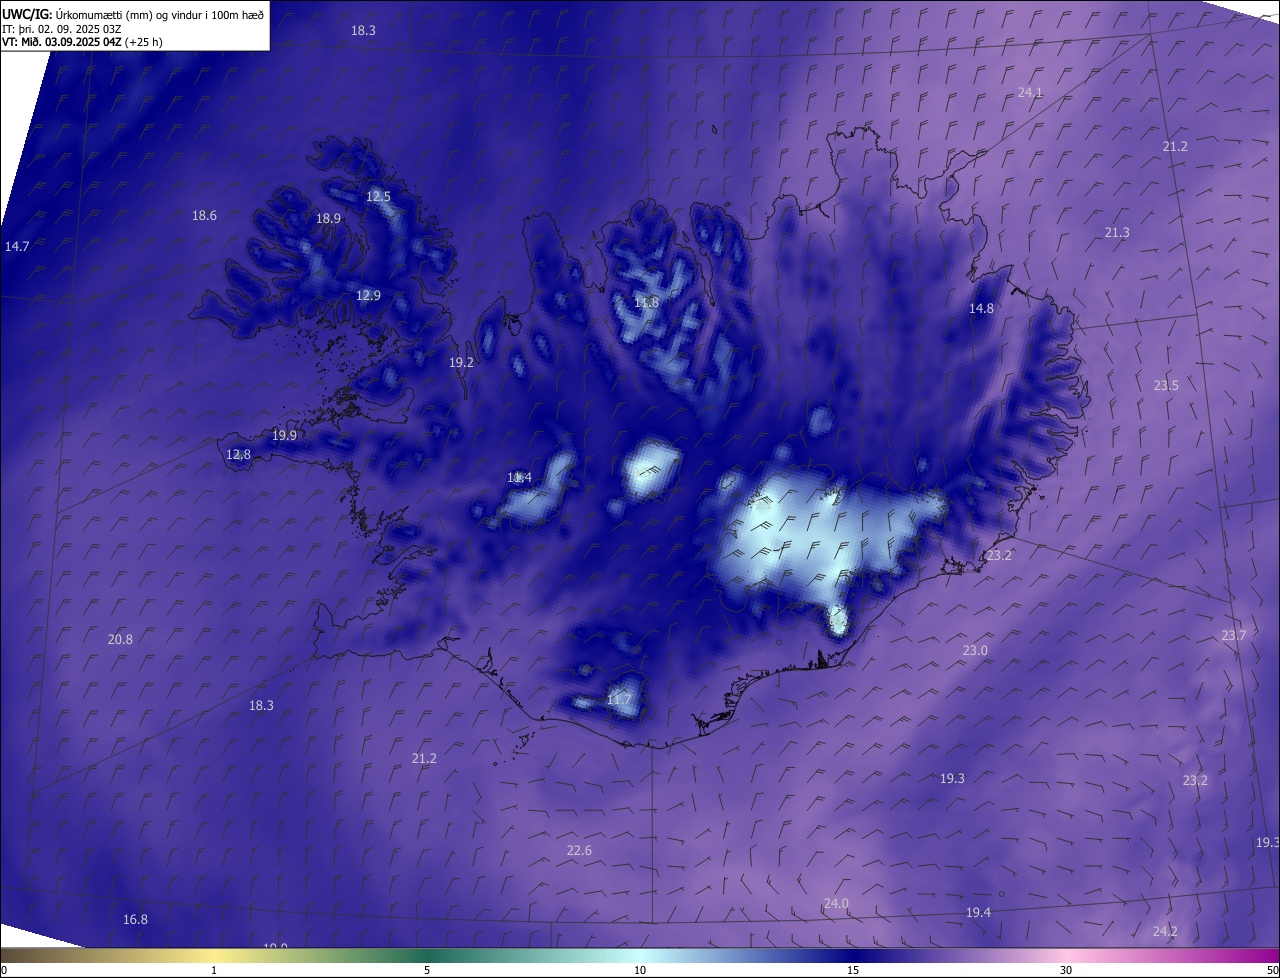1280x978 pixels.
Task: Click the colorbar tick labeled 50
Action: point(1272,970)
